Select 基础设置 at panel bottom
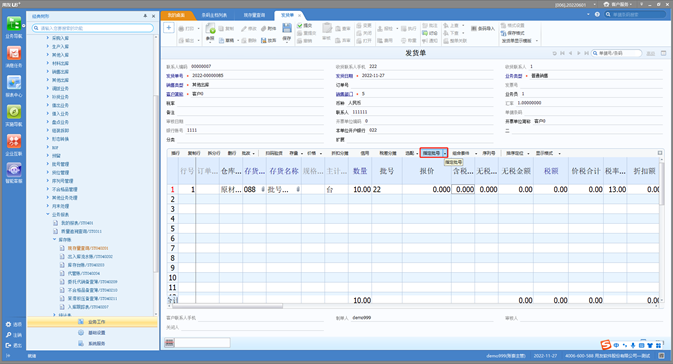Image resolution: width=673 pixels, height=364 pixels. tap(93, 333)
